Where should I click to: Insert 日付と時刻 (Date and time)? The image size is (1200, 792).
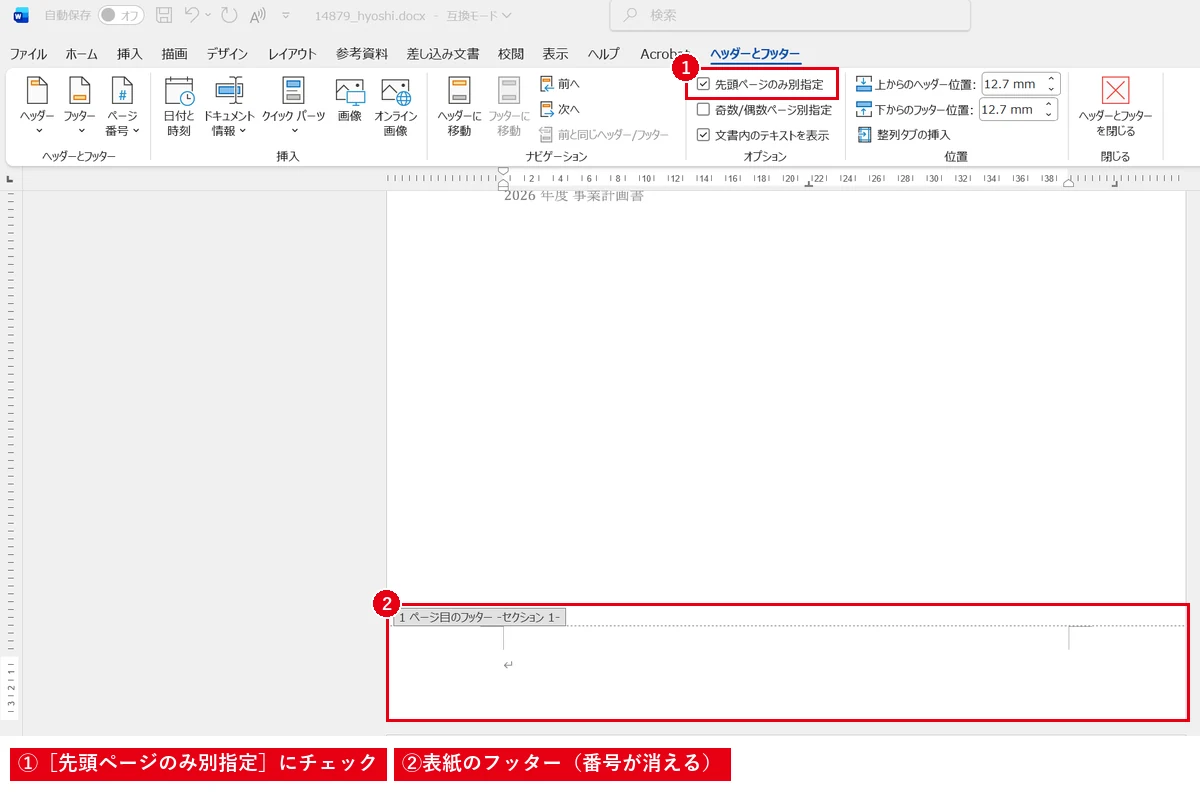click(179, 107)
